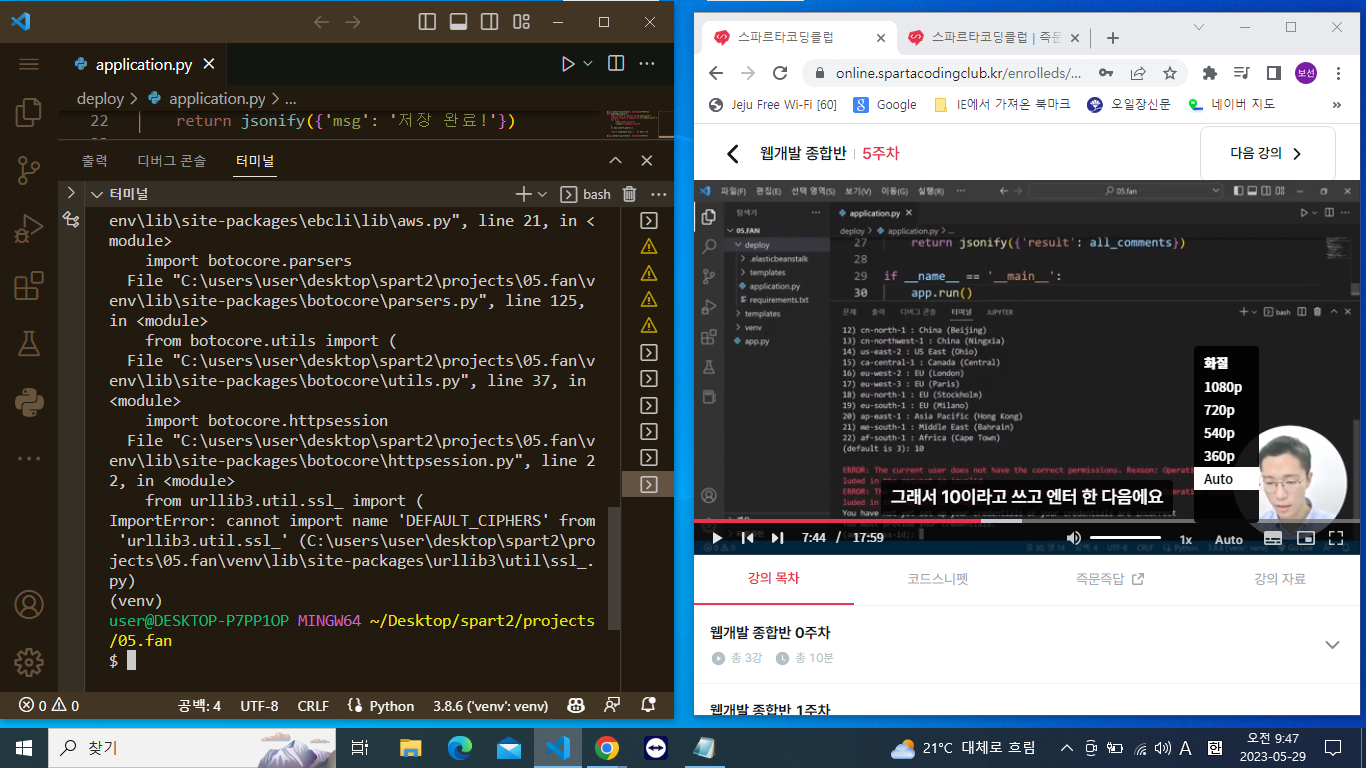Open the VS Code Explorer view
Image resolution: width=1366 pixels, height=768 pixels.
[x=28, y=112]
